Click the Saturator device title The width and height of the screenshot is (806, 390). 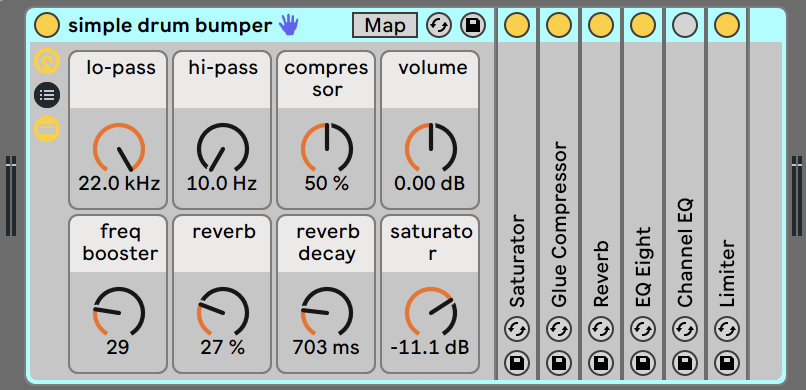[x=517, y=261]
